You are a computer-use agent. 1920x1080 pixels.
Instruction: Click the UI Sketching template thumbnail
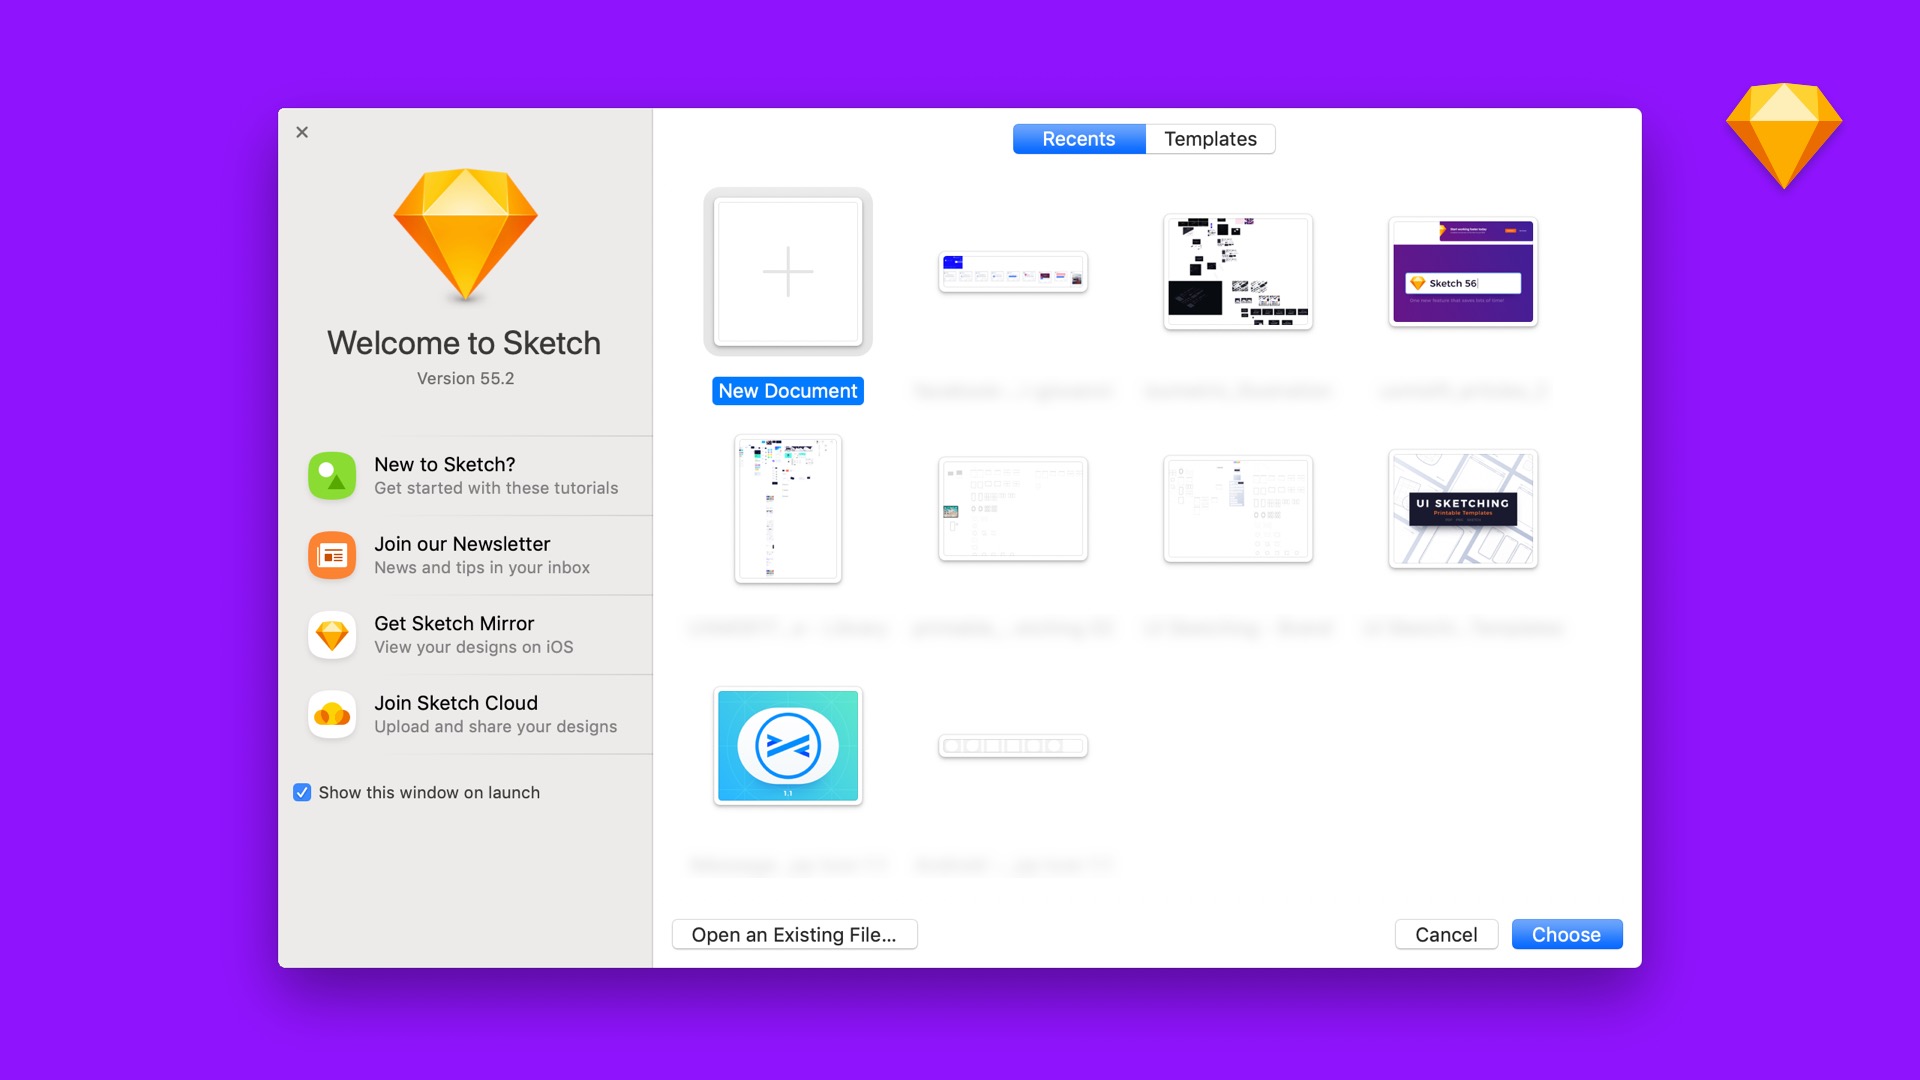(1461, 508)
